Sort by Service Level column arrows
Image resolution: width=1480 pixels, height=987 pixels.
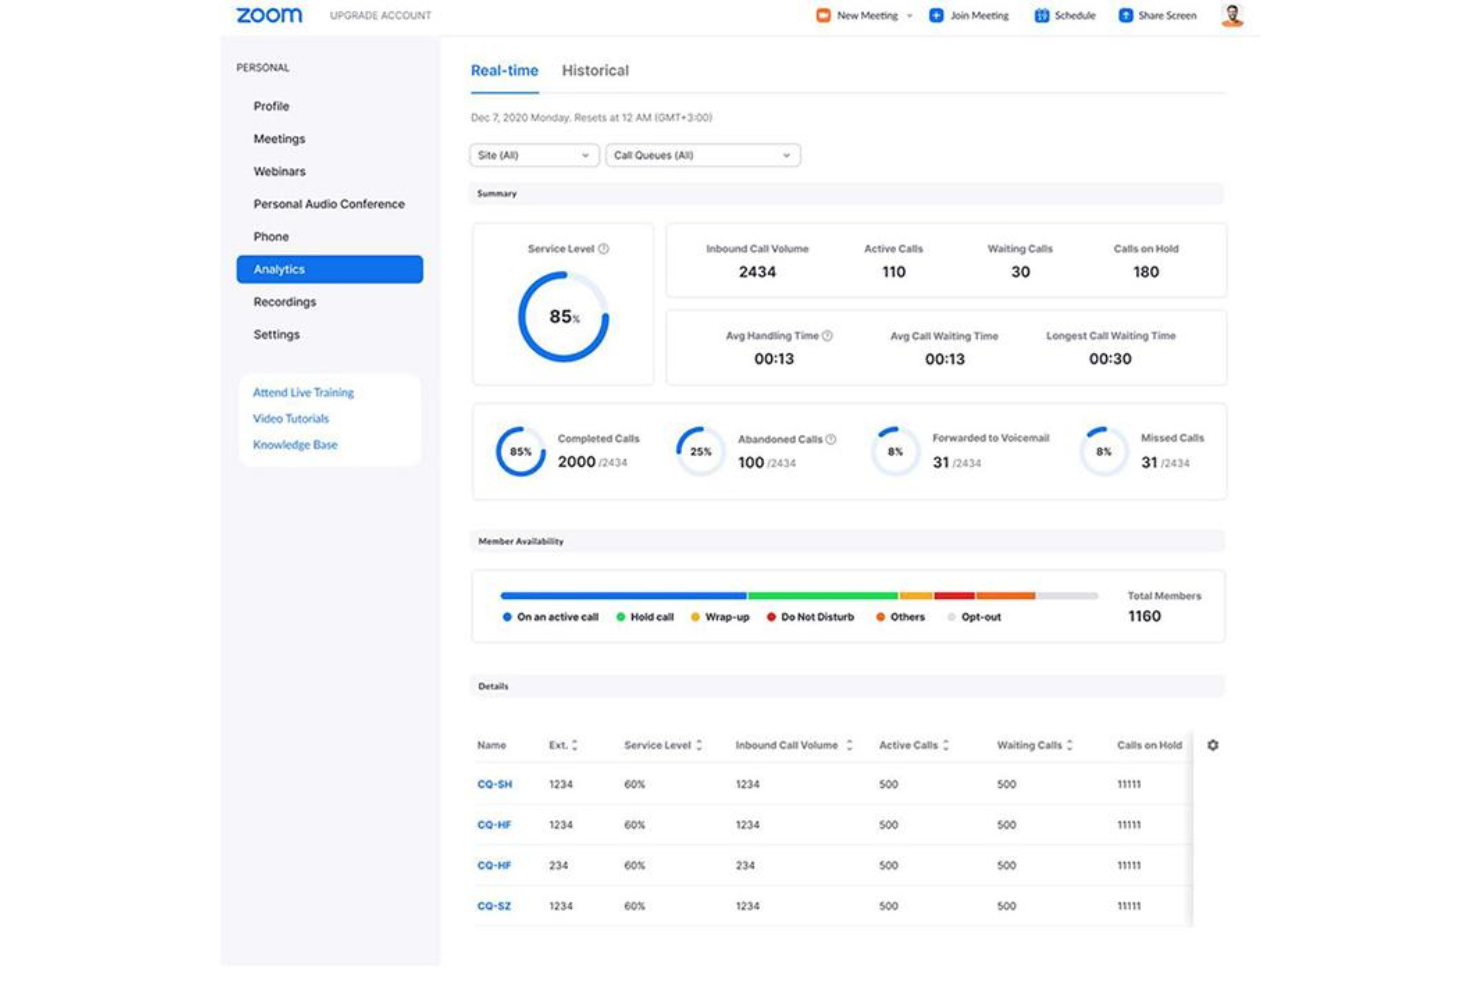pos(699,745)
